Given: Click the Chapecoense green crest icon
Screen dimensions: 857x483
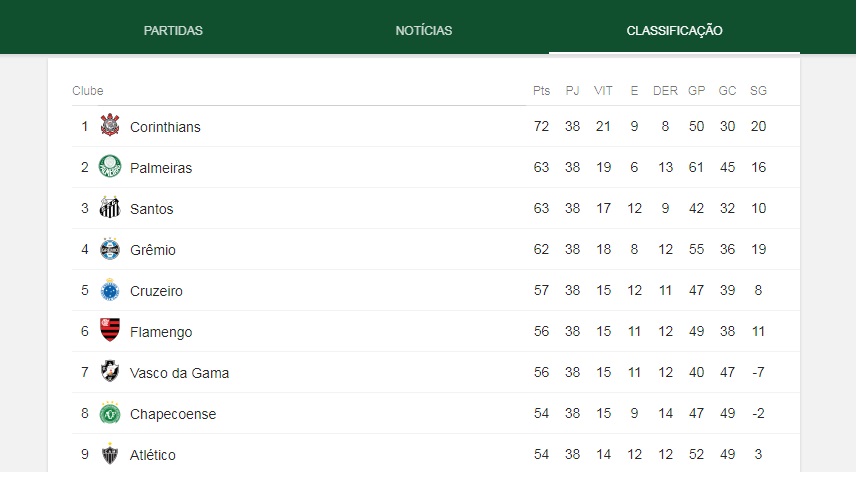Looking at the screenshot, I should click(110, 413).
